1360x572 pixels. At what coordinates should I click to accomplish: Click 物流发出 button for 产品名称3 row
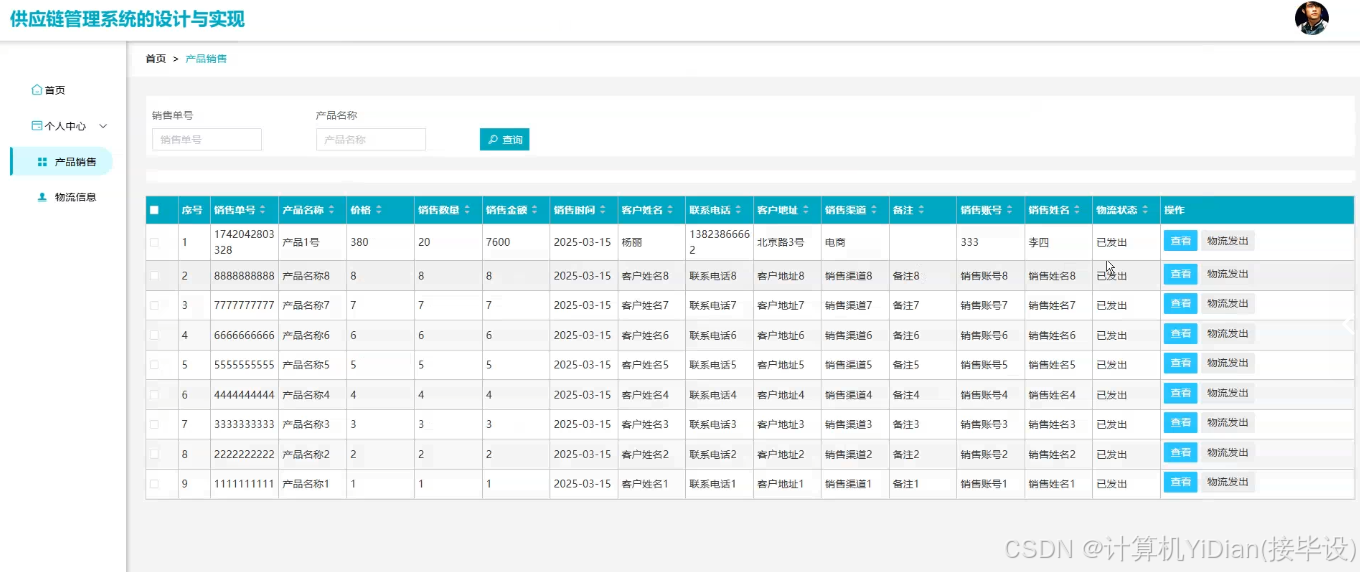(1227, 423)
